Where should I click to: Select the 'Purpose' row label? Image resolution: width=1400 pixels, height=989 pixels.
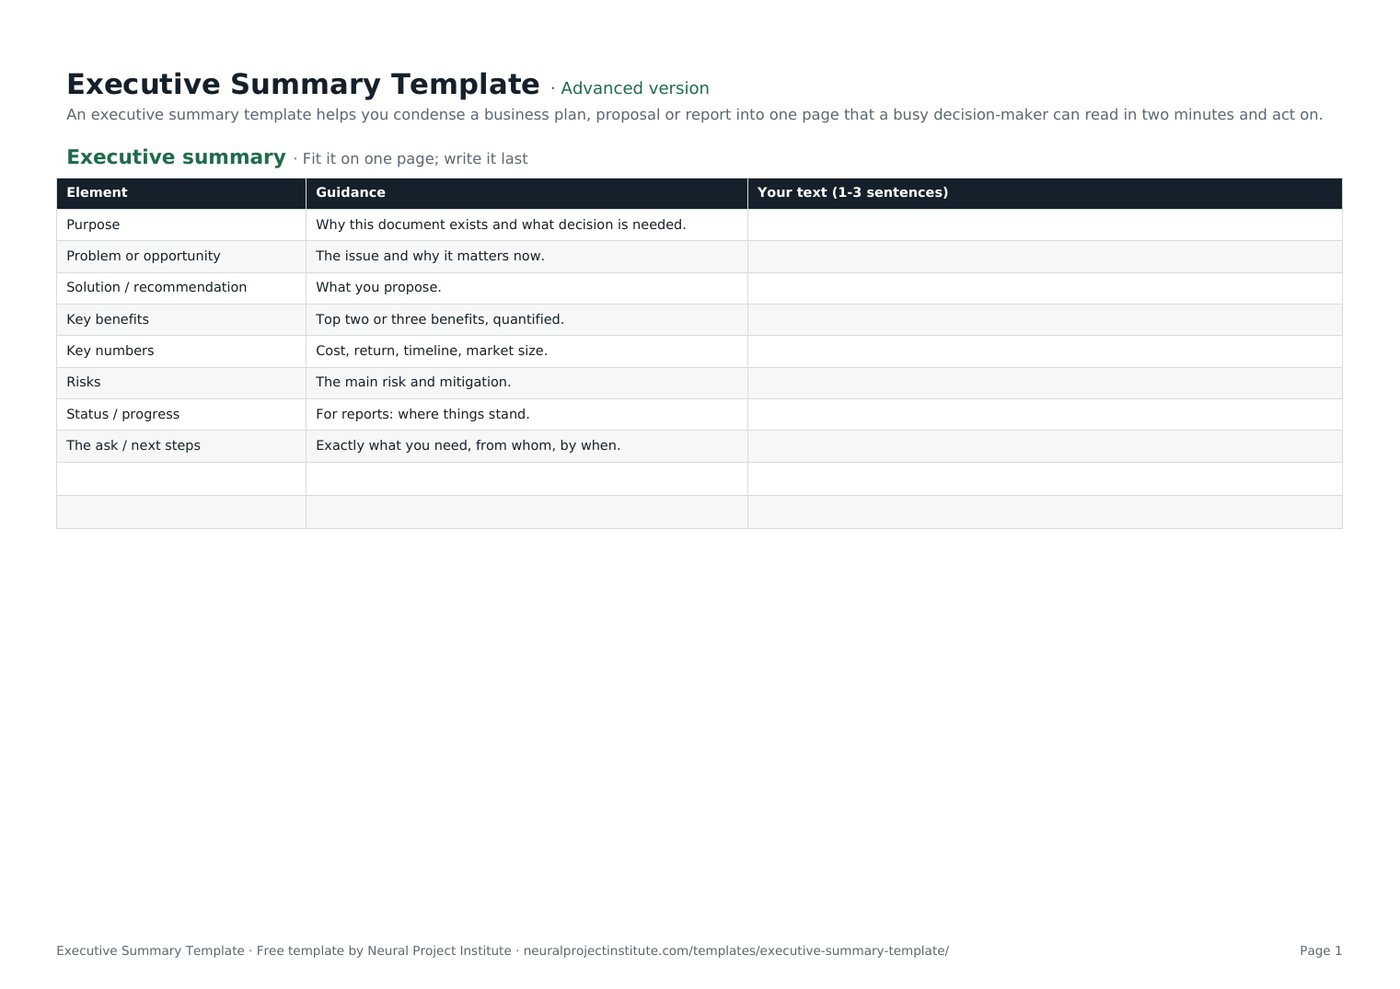tap(93, 225)
